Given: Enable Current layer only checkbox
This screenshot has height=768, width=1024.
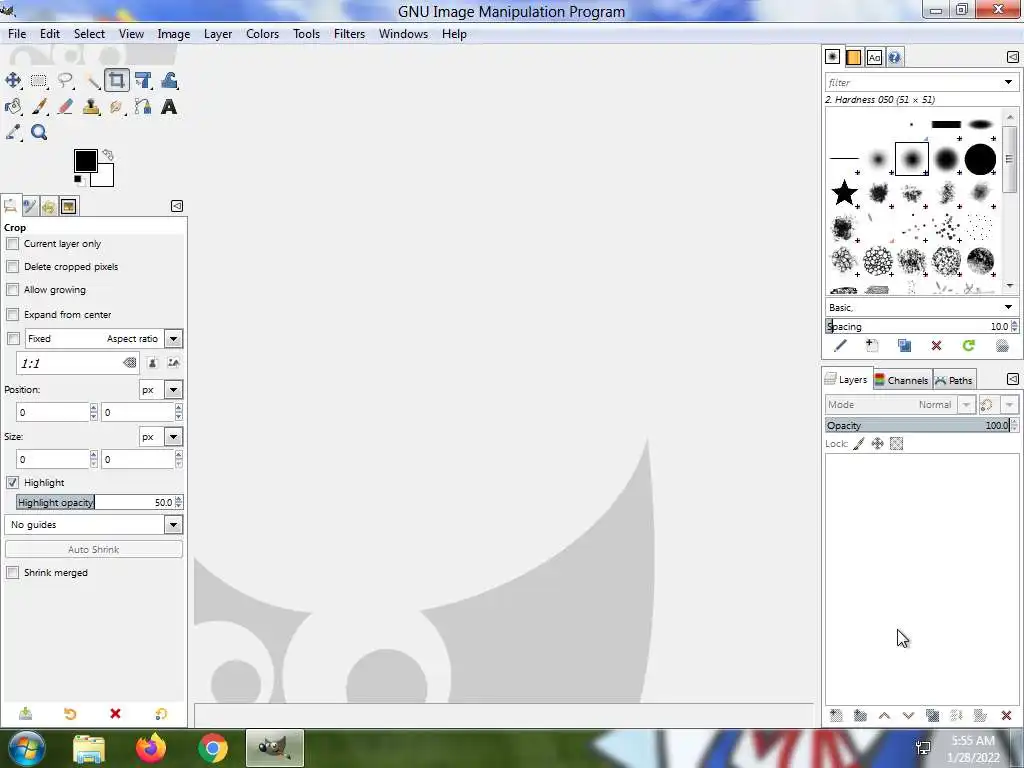Looking at the screenshot, I should [x=12, y=244].
